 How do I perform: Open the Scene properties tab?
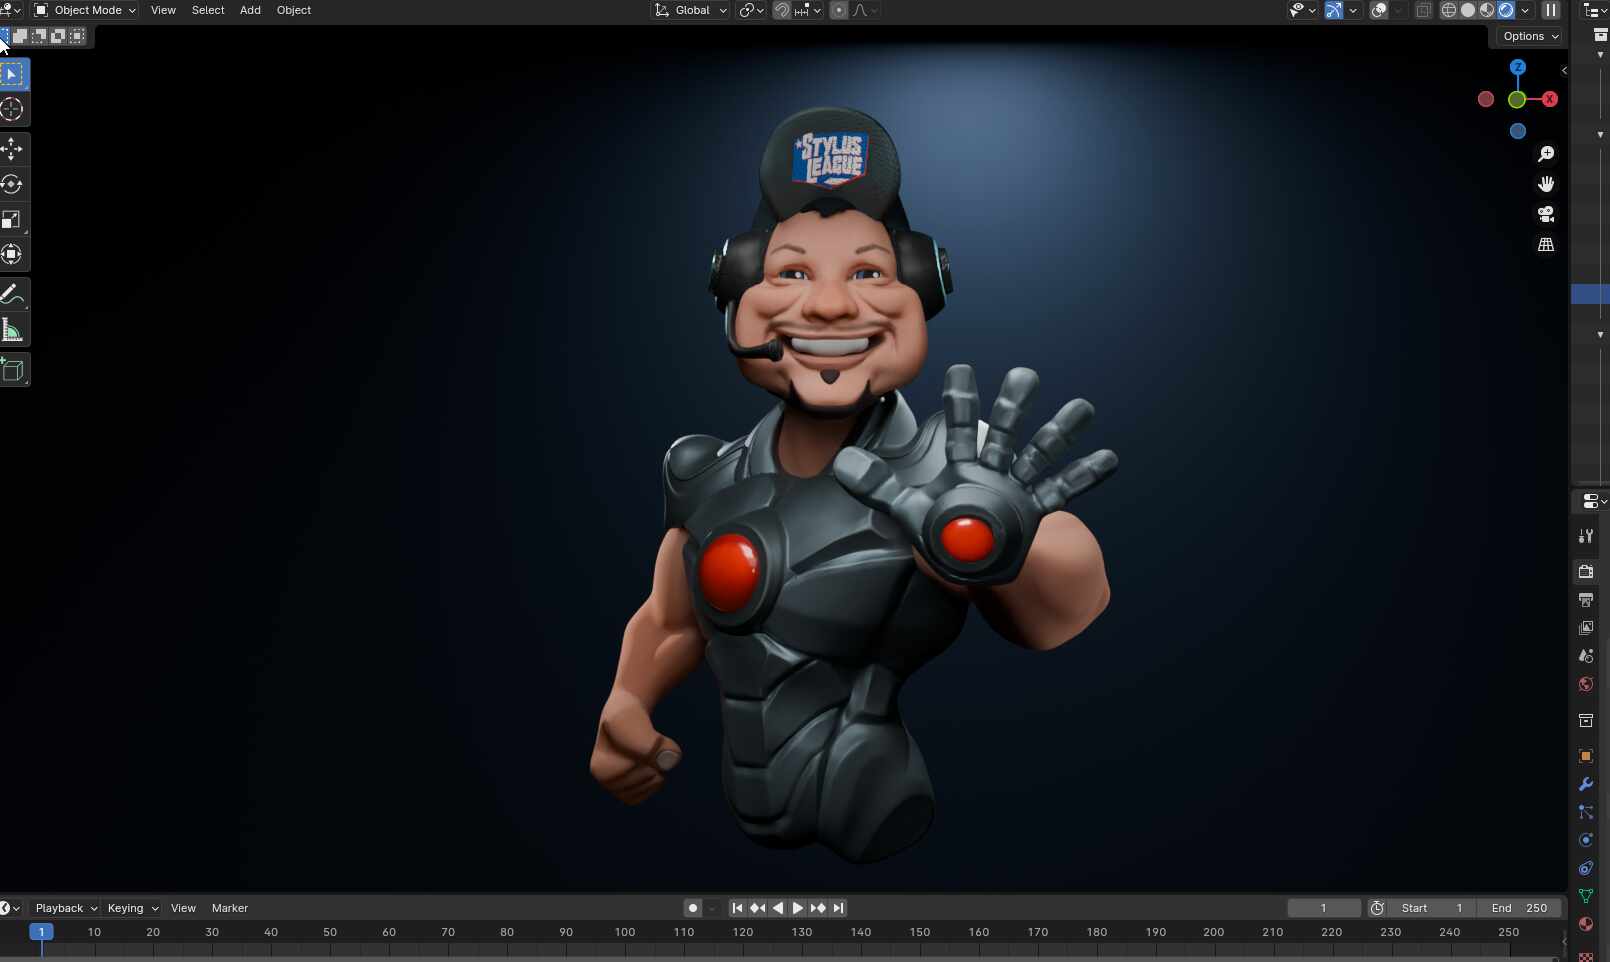(1586, 656)
